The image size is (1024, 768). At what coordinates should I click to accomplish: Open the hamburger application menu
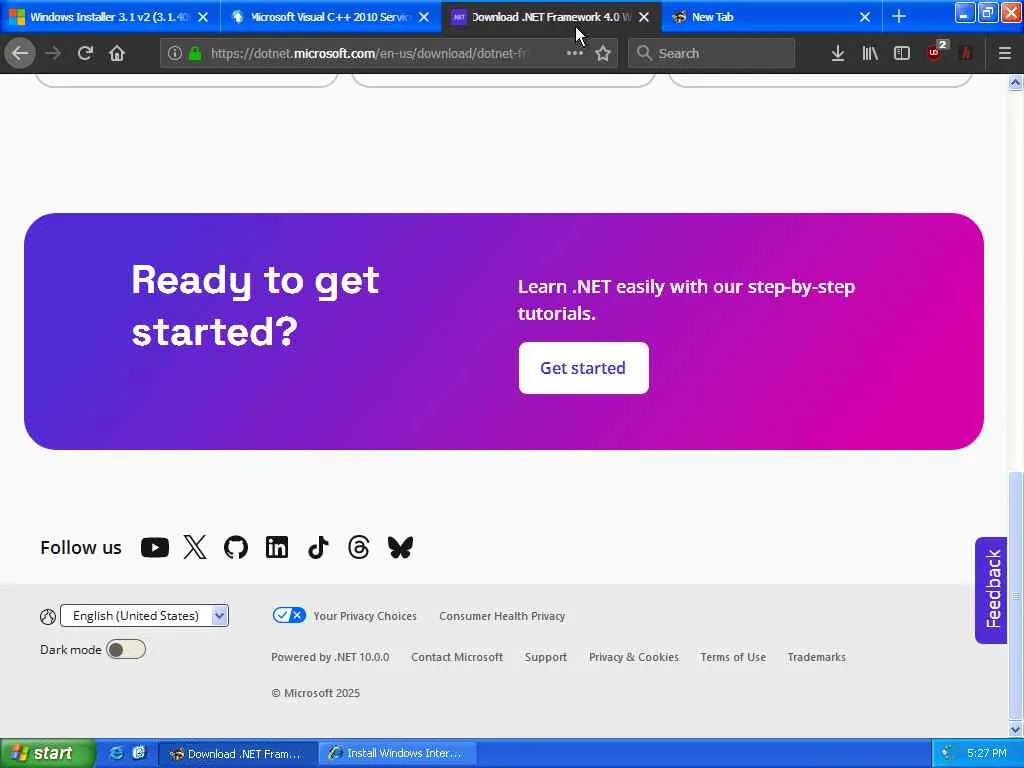1005,54
